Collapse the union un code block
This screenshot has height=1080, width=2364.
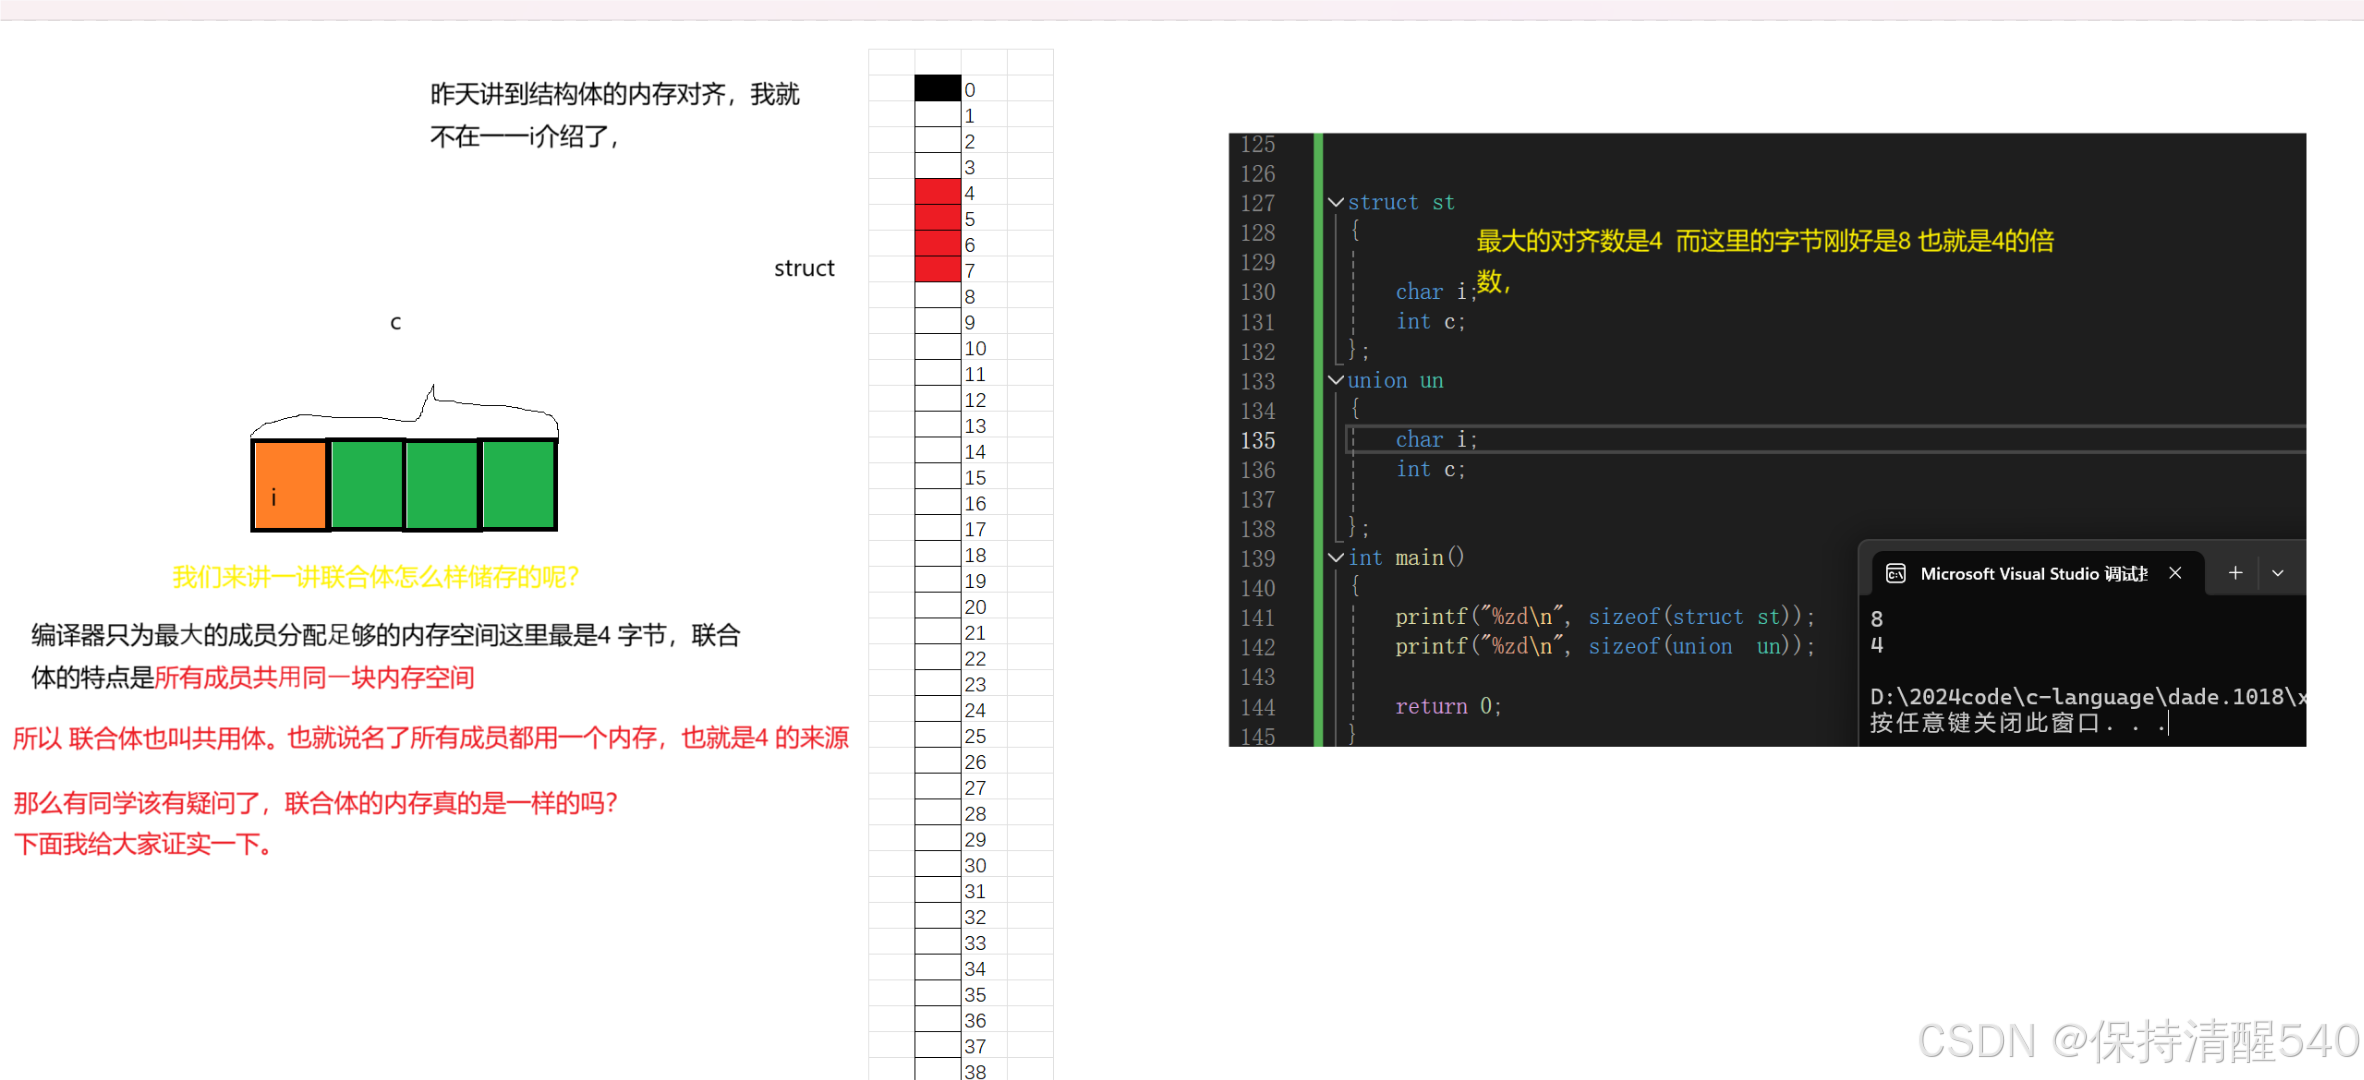point(1336,380)
